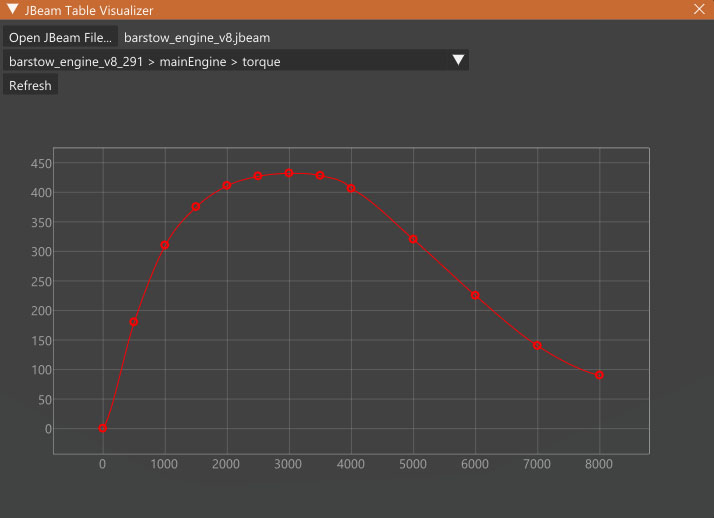Select the torque data point at 8000 RPM
Screen dimensions: 714x518
(x=599, y=375)
